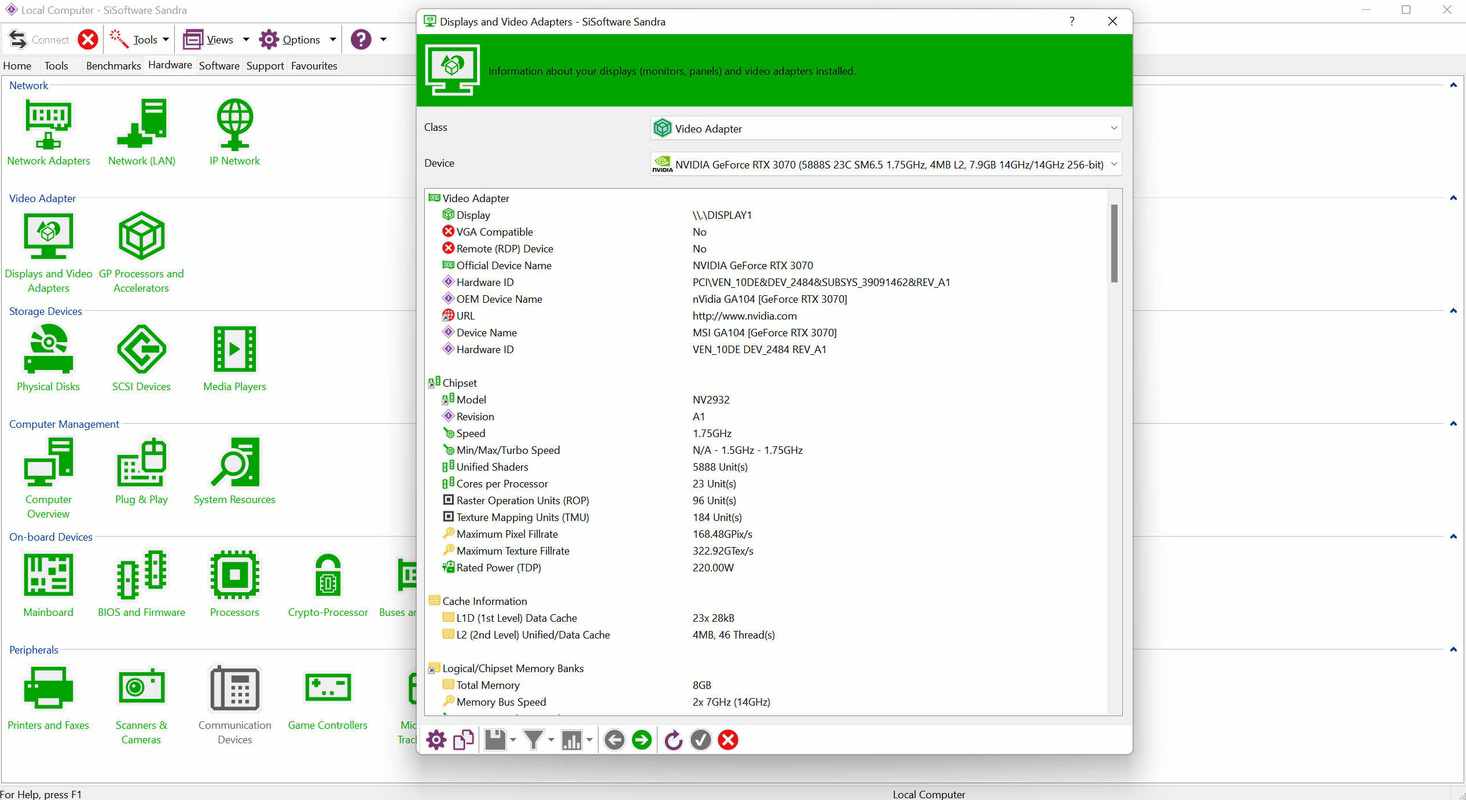Confirm with the grey checkmark button
This screenshot has height=800, width=1466.
(700, 740)
